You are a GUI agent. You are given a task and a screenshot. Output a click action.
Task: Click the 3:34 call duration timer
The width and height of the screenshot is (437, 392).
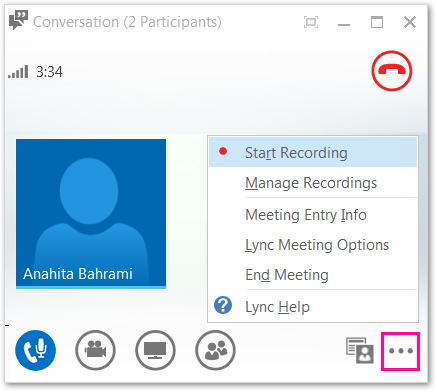pos(49,72)
